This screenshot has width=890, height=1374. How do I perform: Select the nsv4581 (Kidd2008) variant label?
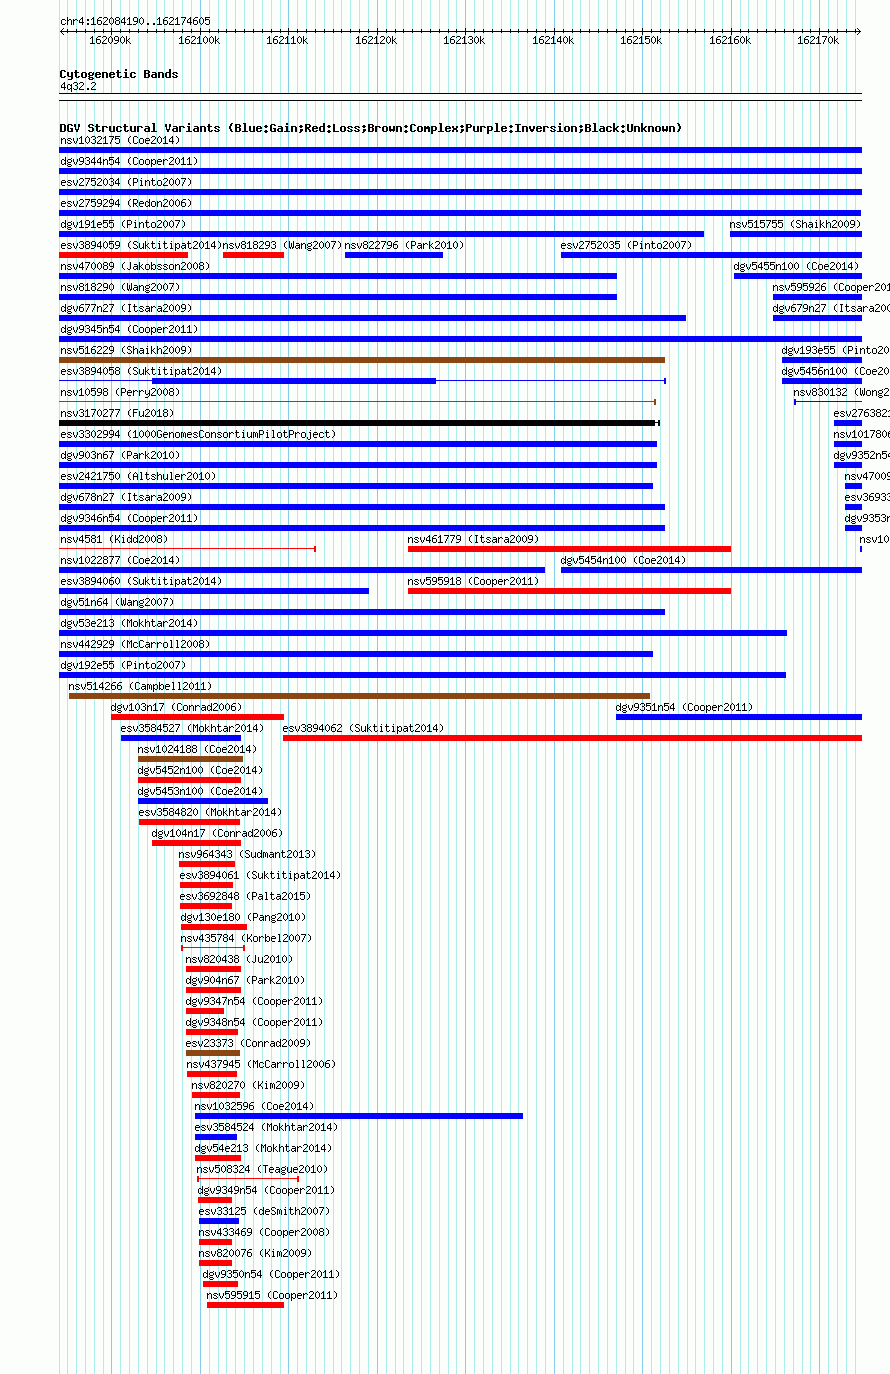click(x=114, y=539)
